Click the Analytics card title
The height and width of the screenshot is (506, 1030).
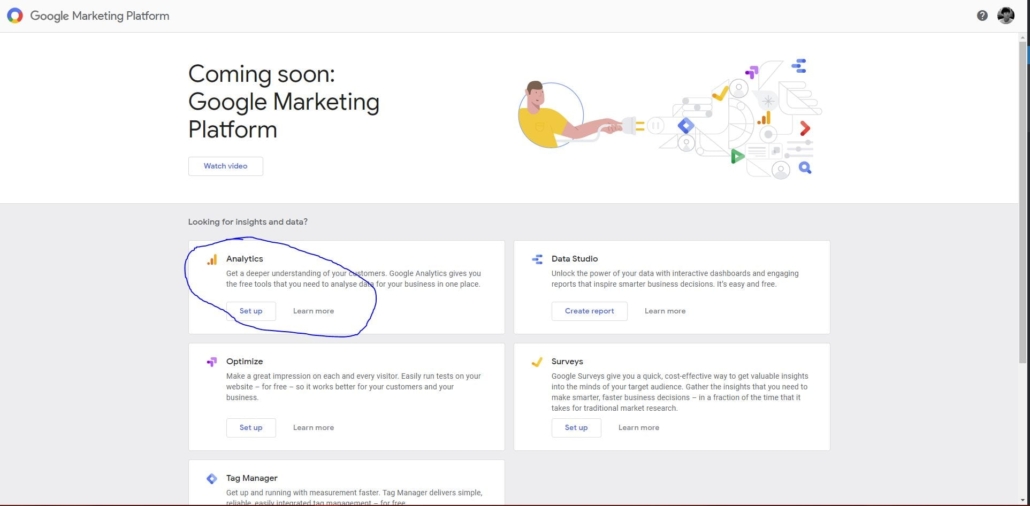coord(244,259)
